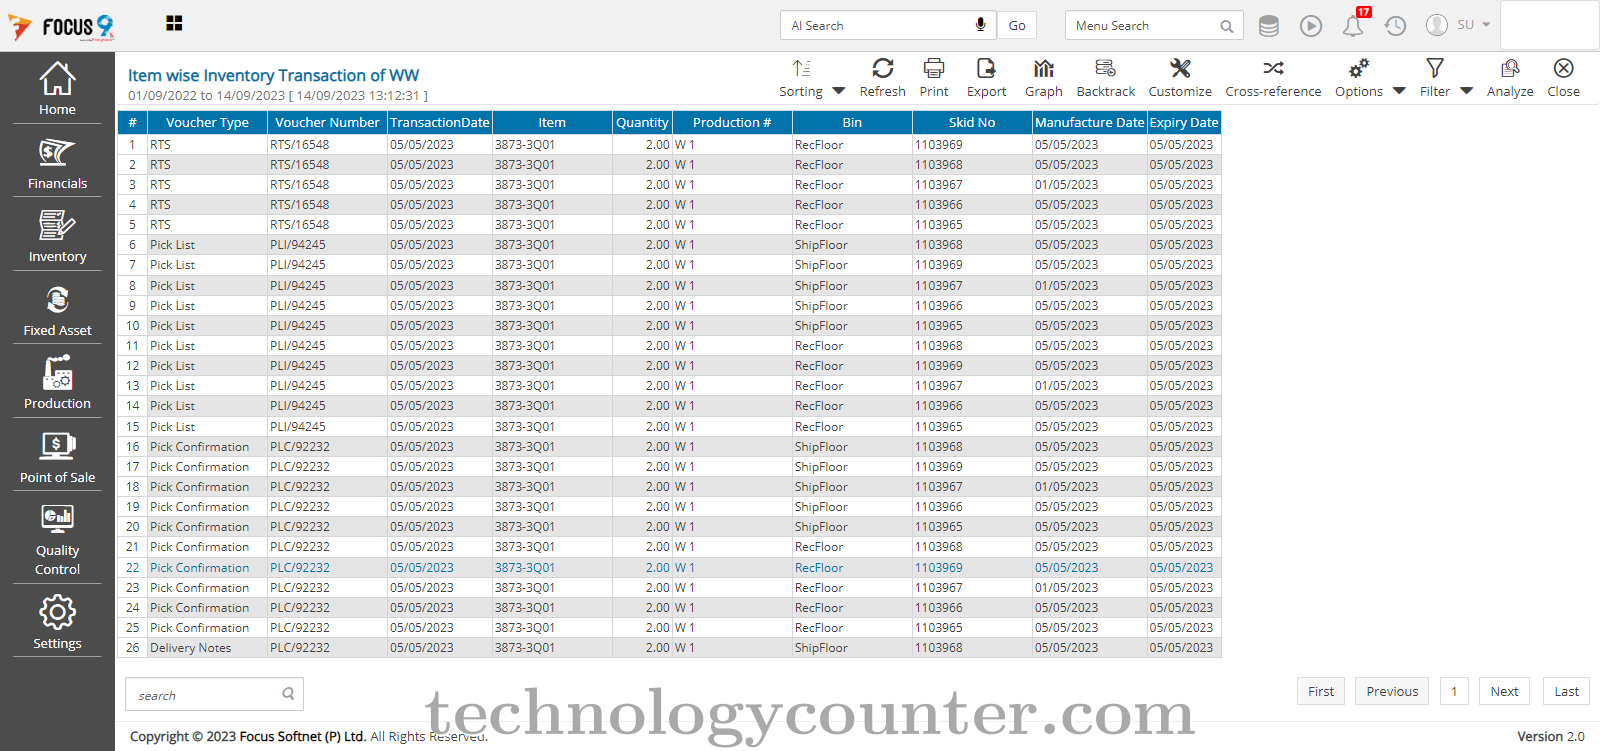The image size is (1600, 751).
Task: Go to Next page
Action: click(1504, 691)
